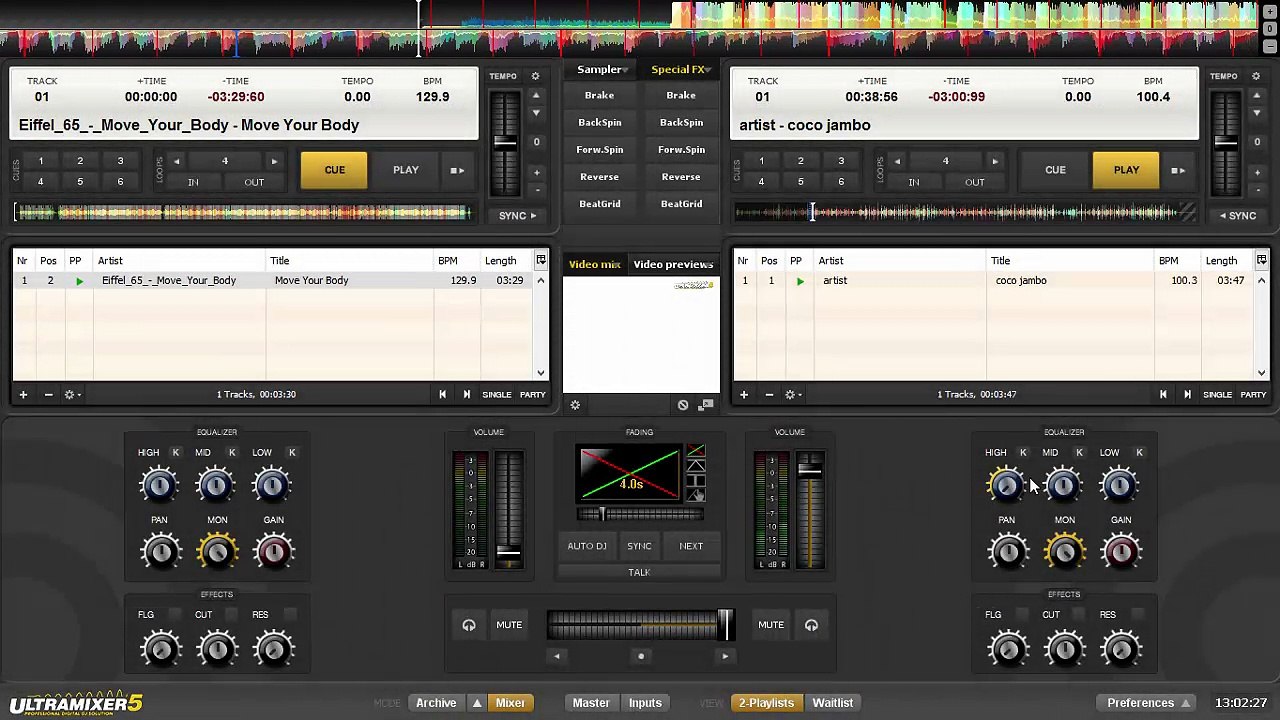
Task: Increase the left deck loop length
Action: coord(274,162)
